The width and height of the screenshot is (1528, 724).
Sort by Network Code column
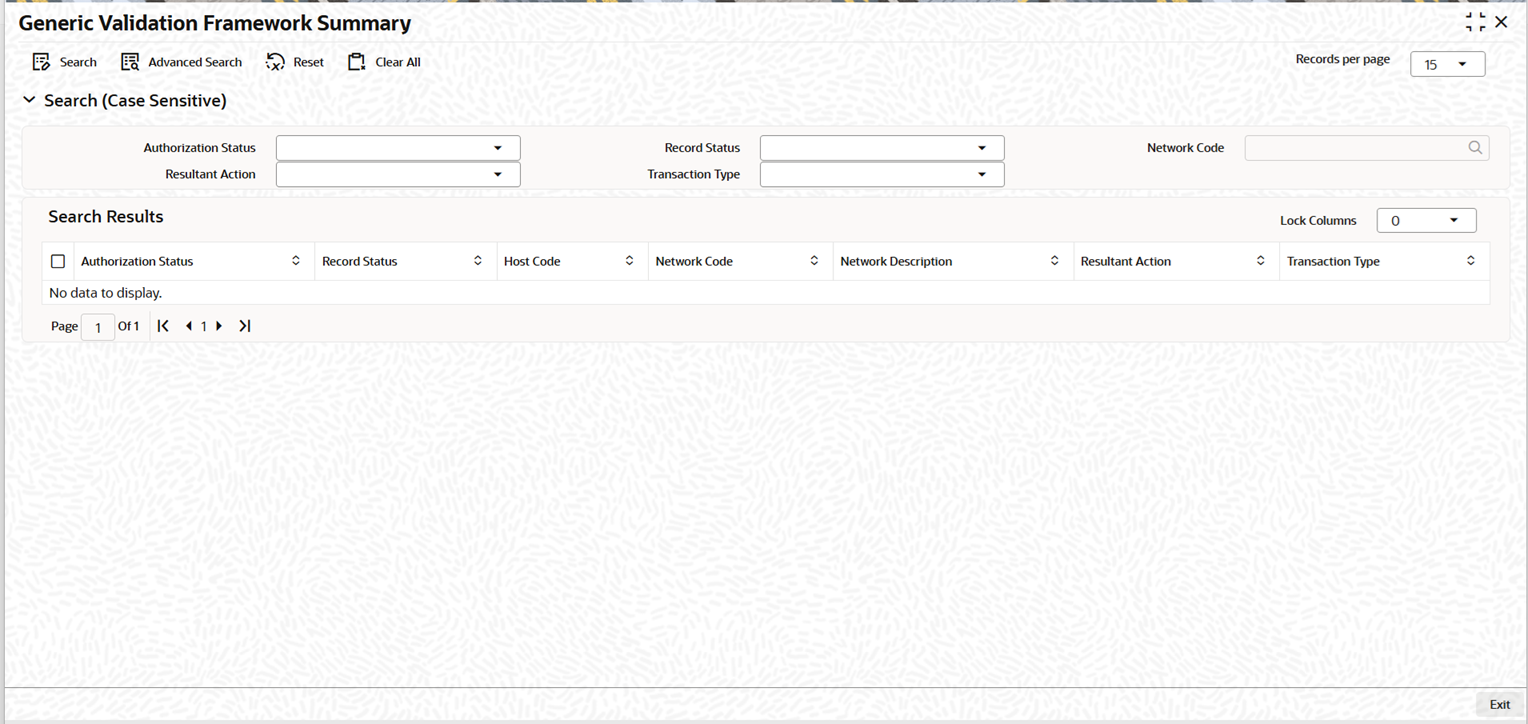pos(814,261)
